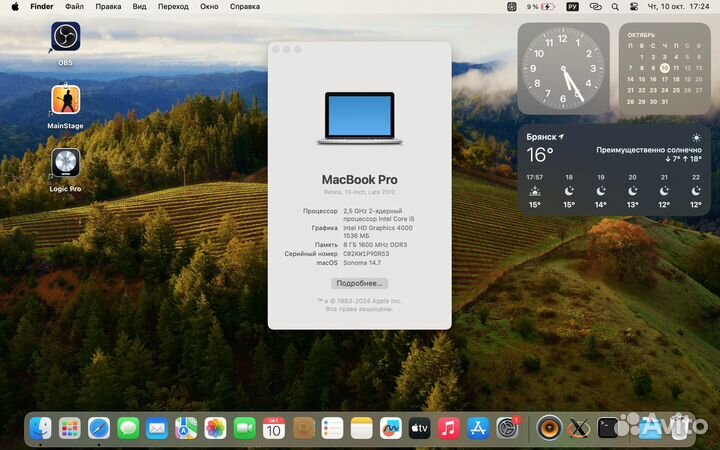The image size is (720, 450).
Task: Click the 16° current temperature
Action: (540, 155)
